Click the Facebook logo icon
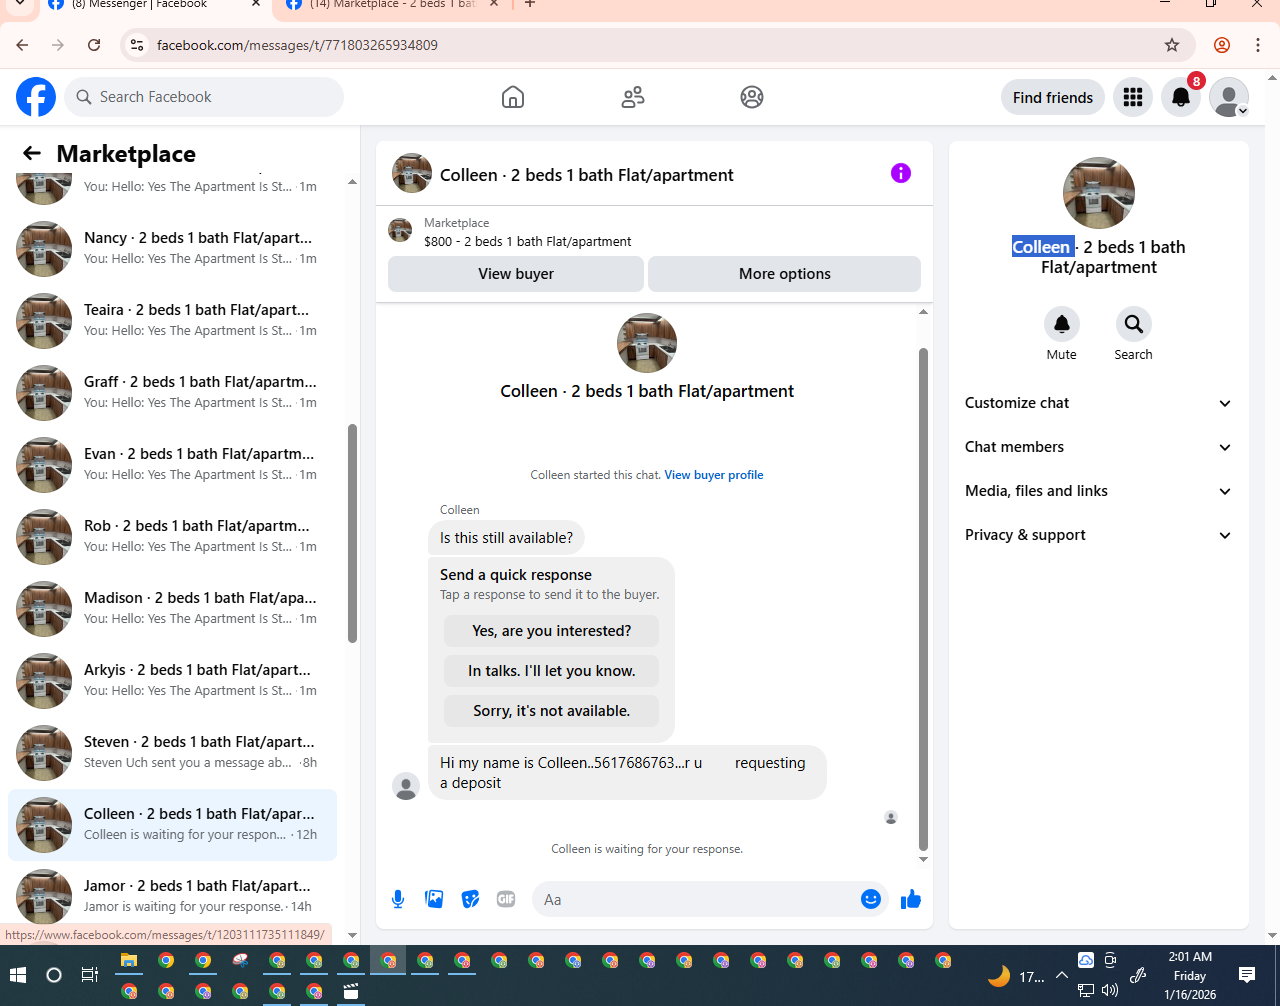The width and height of the screenshot is (1280, 1006). click(36, 97)
